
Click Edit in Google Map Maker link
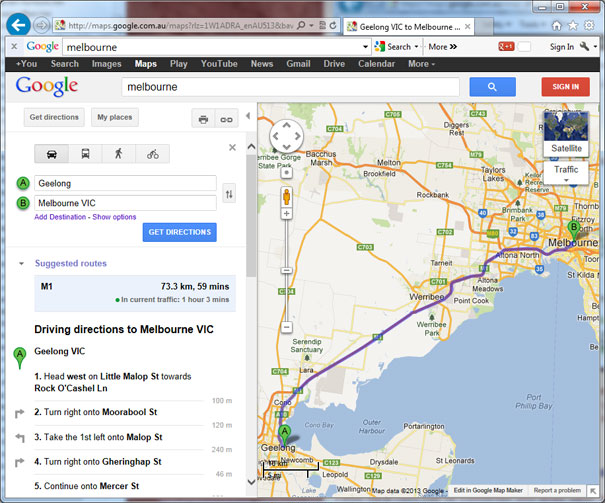(x=488, y=490)
